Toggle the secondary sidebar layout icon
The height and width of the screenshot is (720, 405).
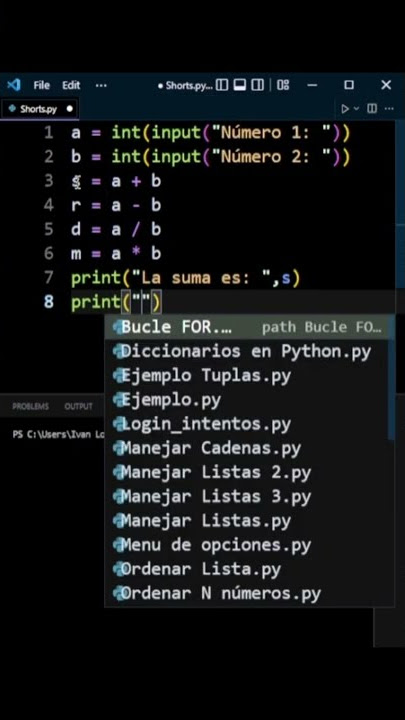pos(258,85)
